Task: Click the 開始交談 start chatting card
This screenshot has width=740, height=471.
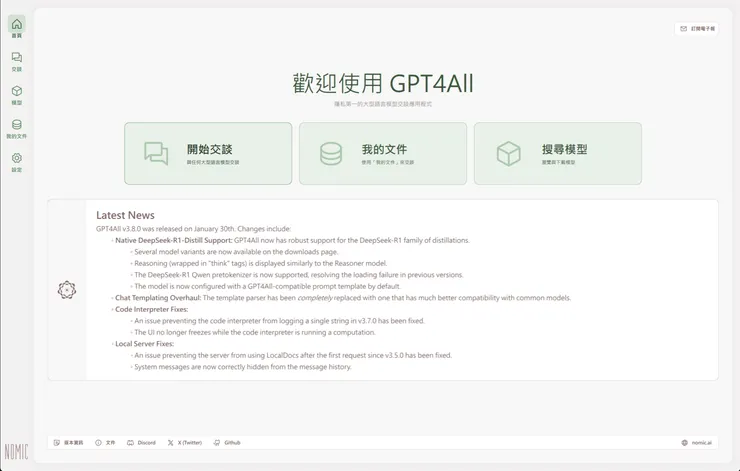Action: (x=208, y=153)
